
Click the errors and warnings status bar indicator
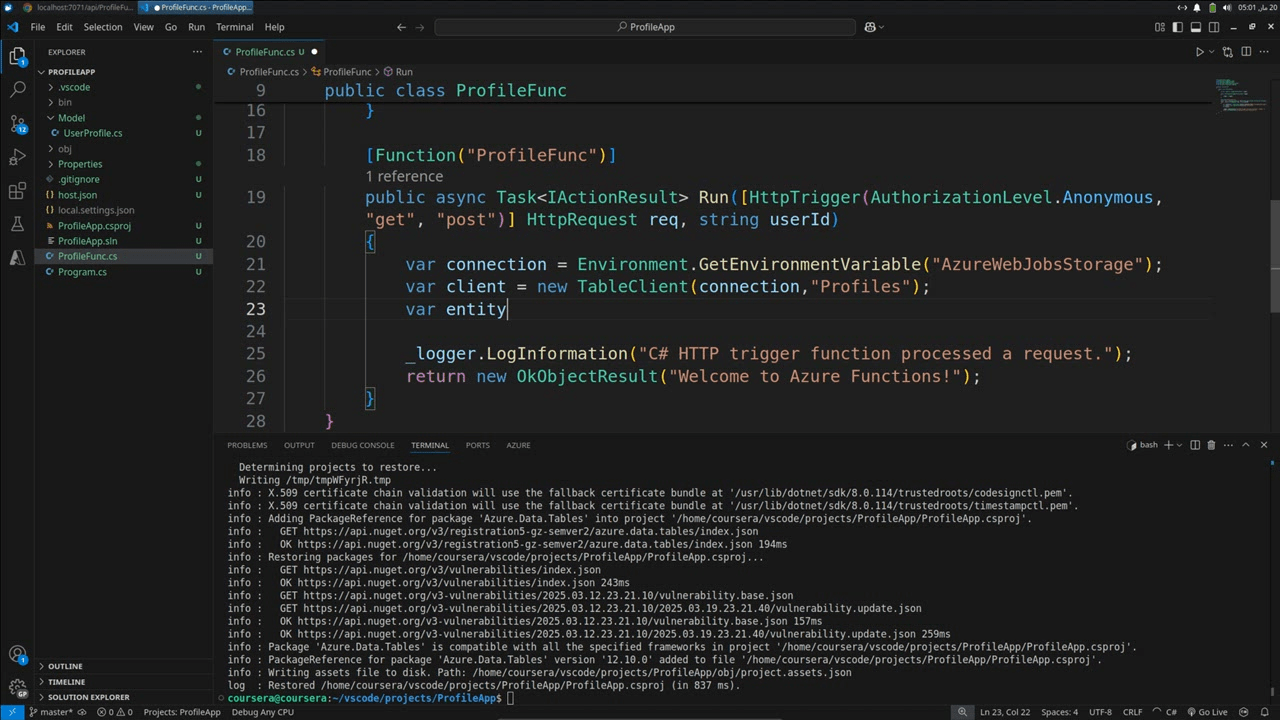114,712
